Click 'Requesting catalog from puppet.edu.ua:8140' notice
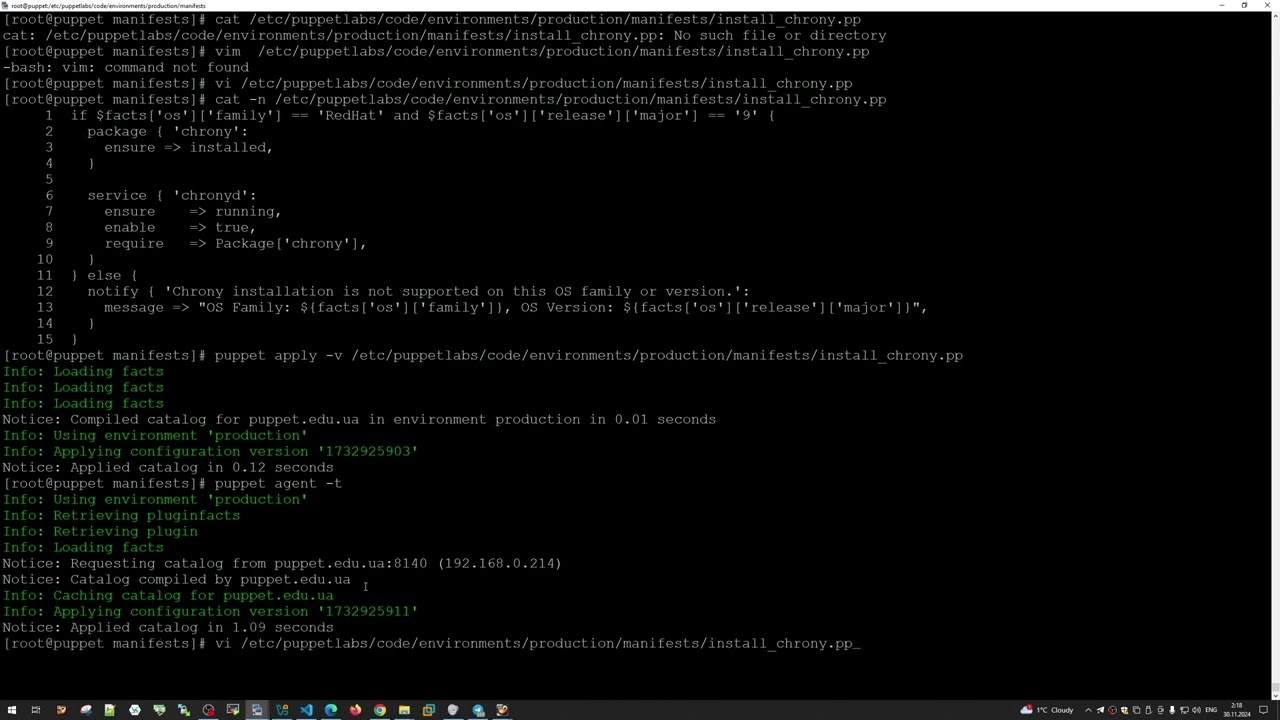This screenshot has width=1280, height=720. [x=282, y=563]
